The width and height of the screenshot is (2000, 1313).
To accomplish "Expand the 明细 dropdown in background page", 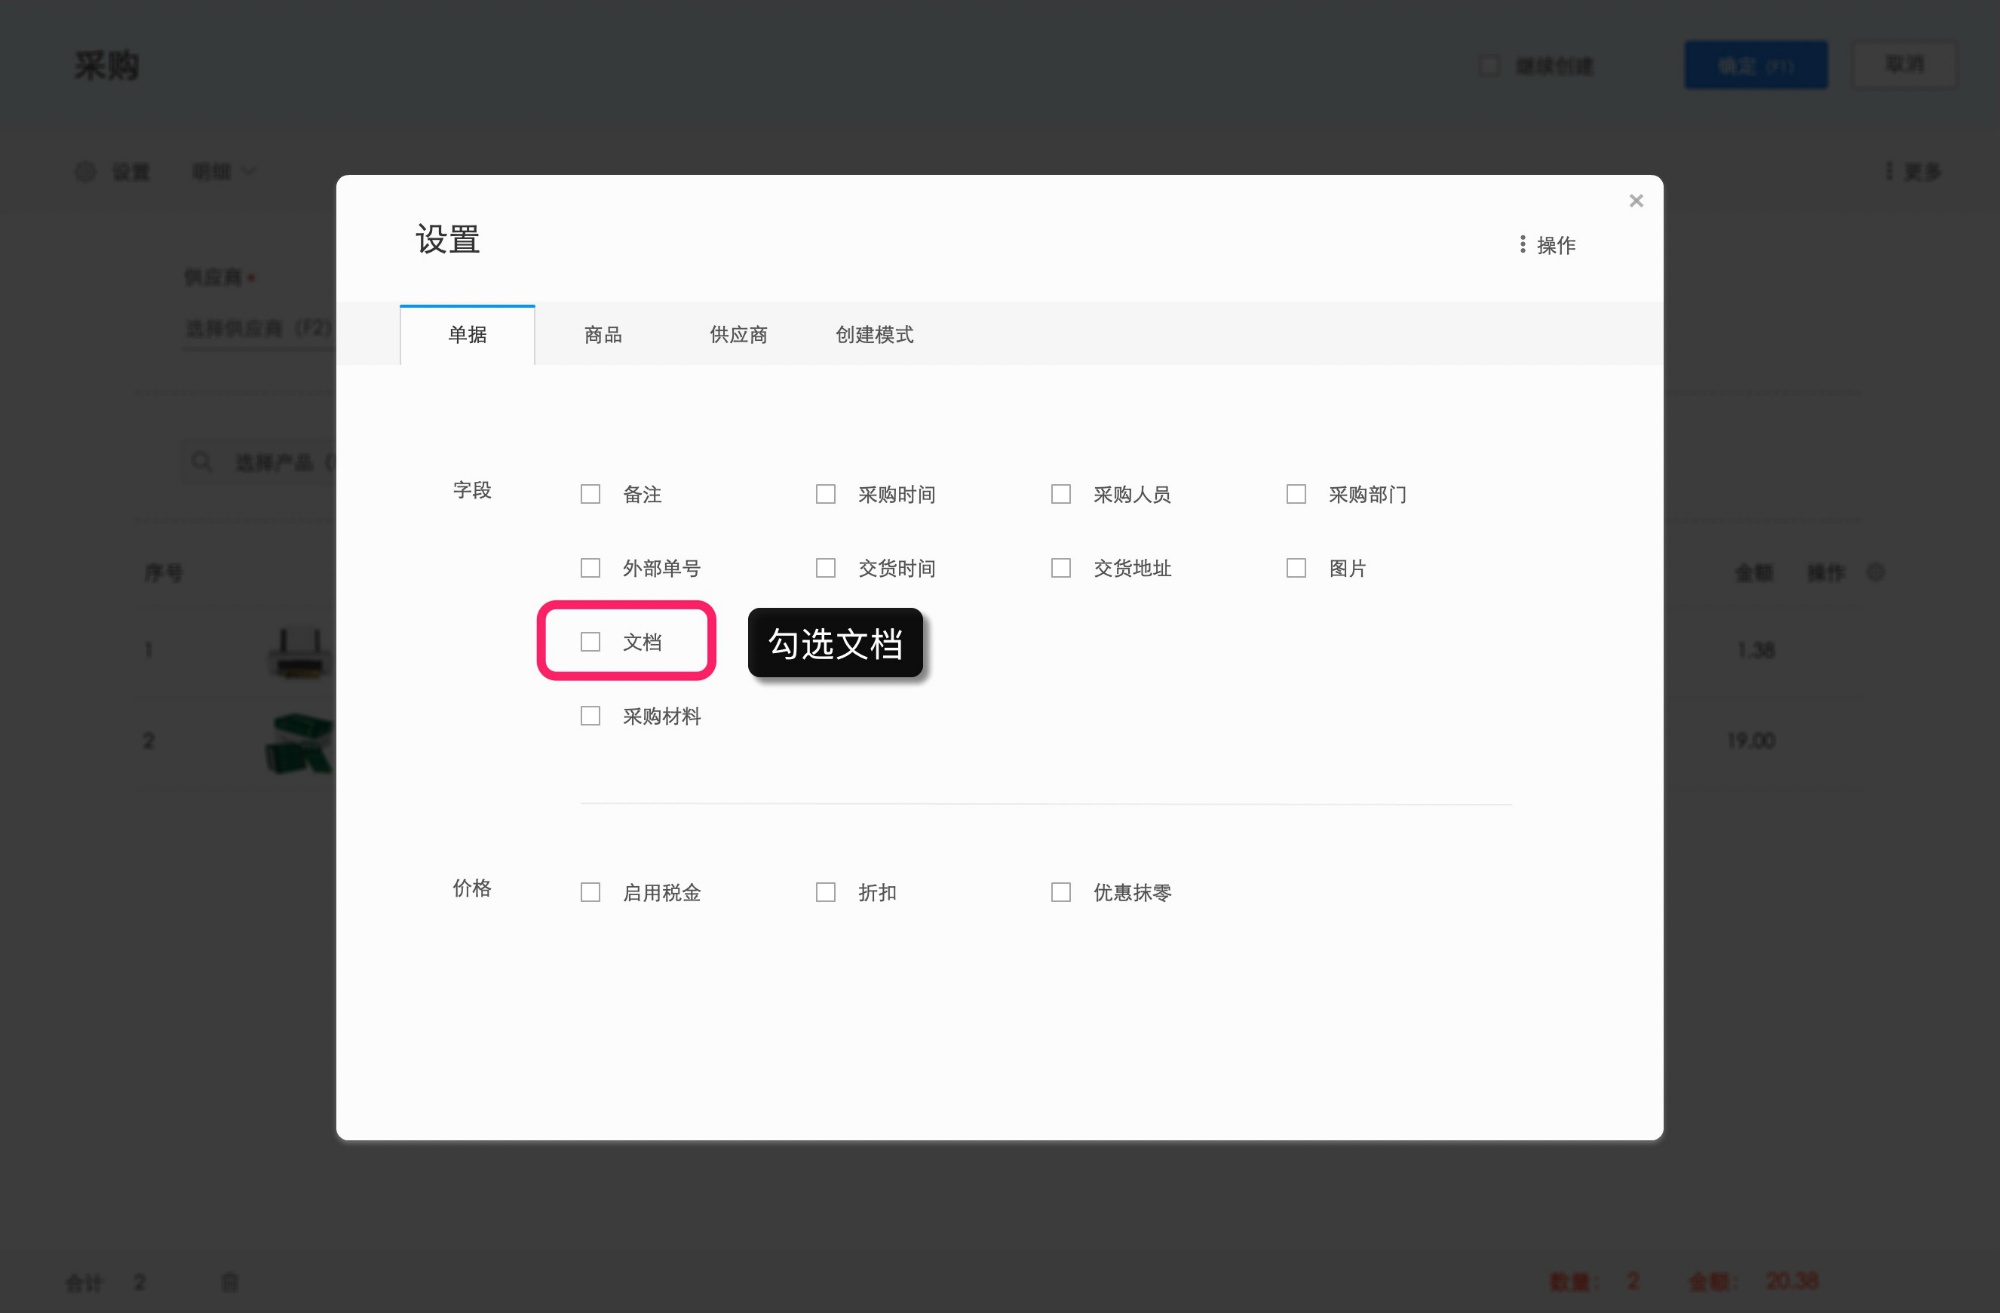I will 224,172.
